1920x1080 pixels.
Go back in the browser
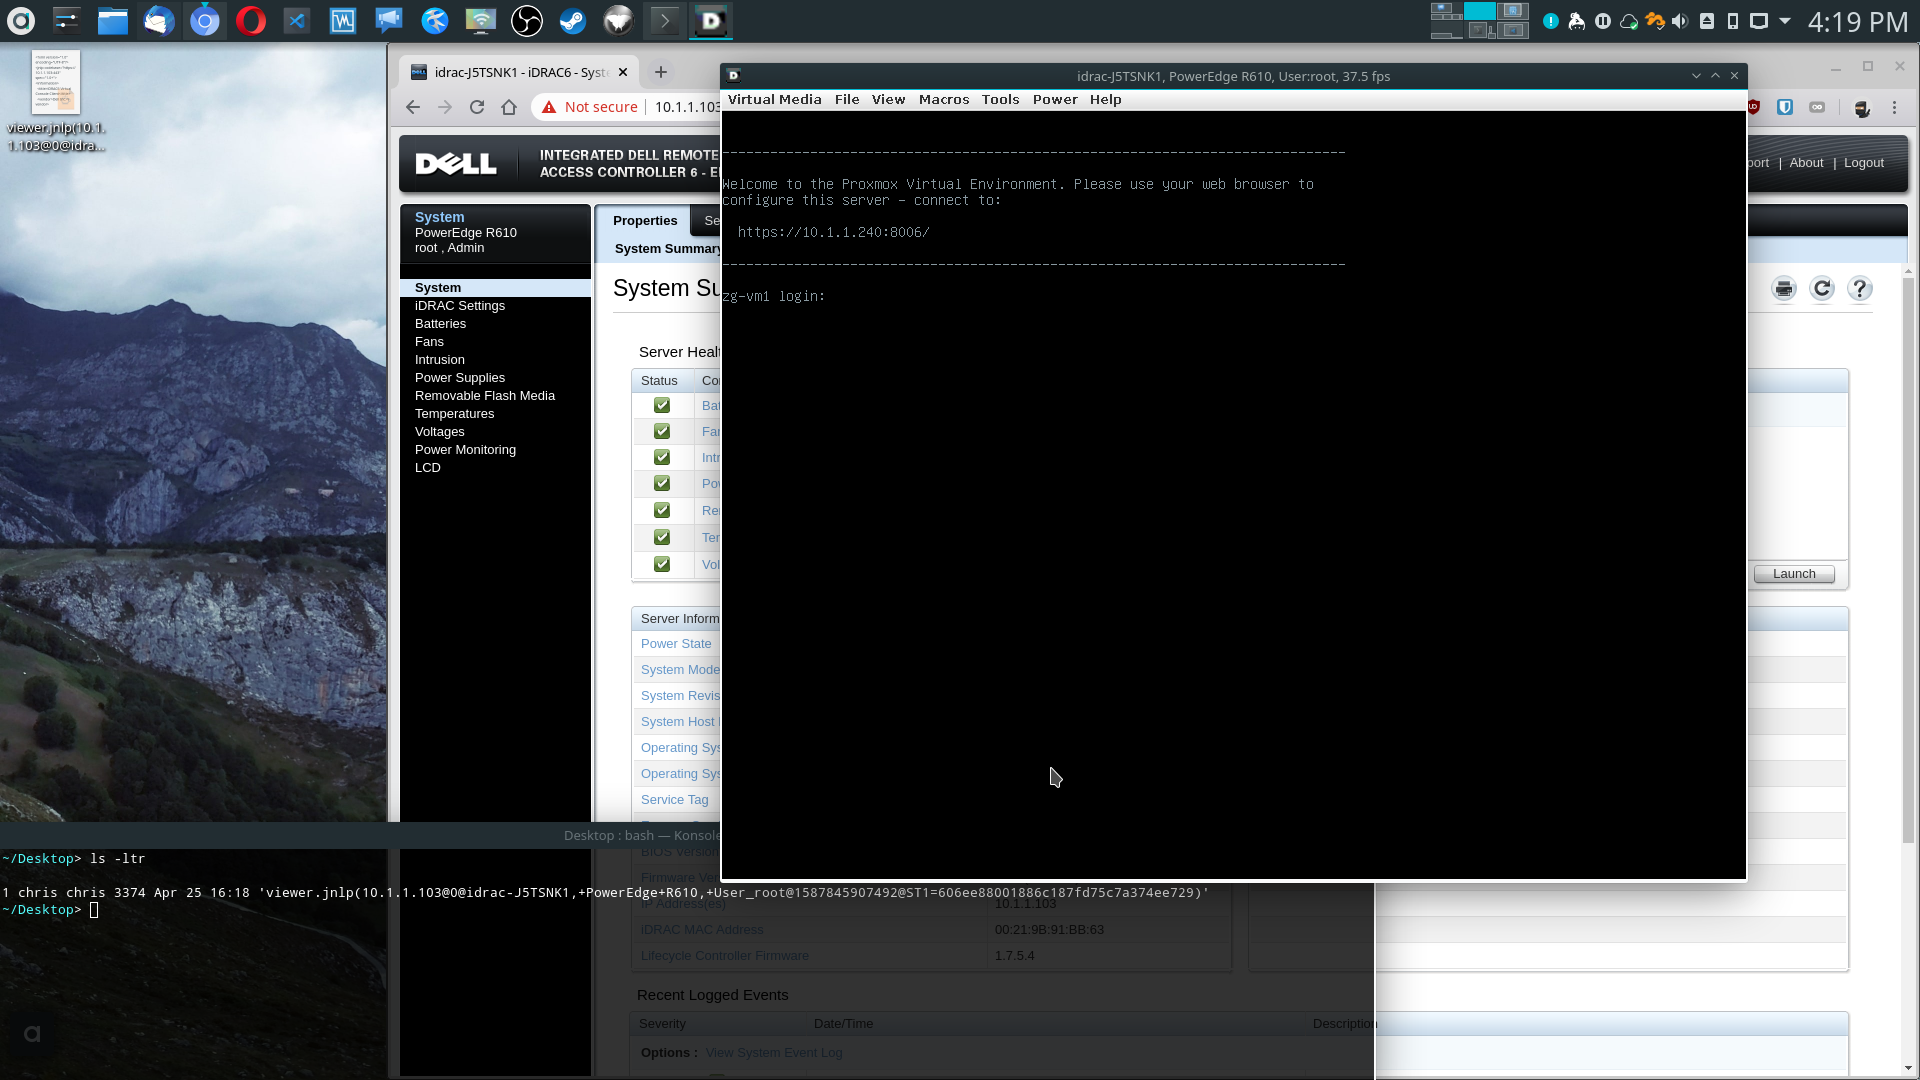pyautogui.click(x=413, y=107)
